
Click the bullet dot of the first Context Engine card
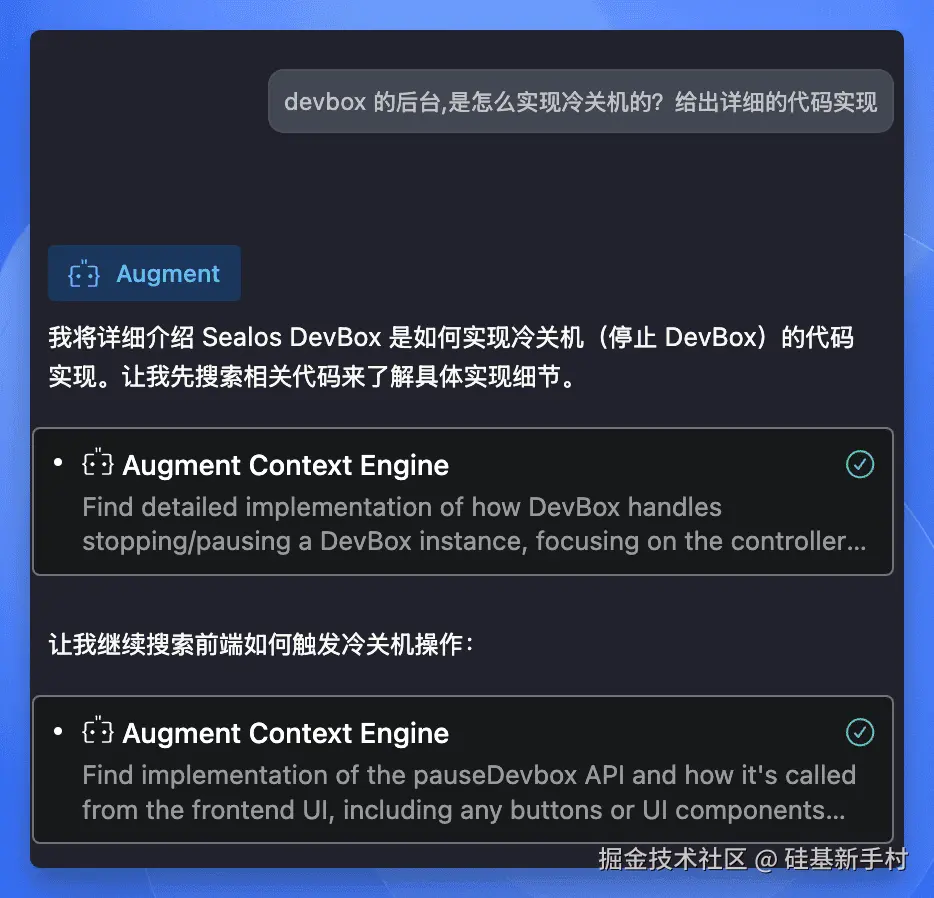coord(58,463)
